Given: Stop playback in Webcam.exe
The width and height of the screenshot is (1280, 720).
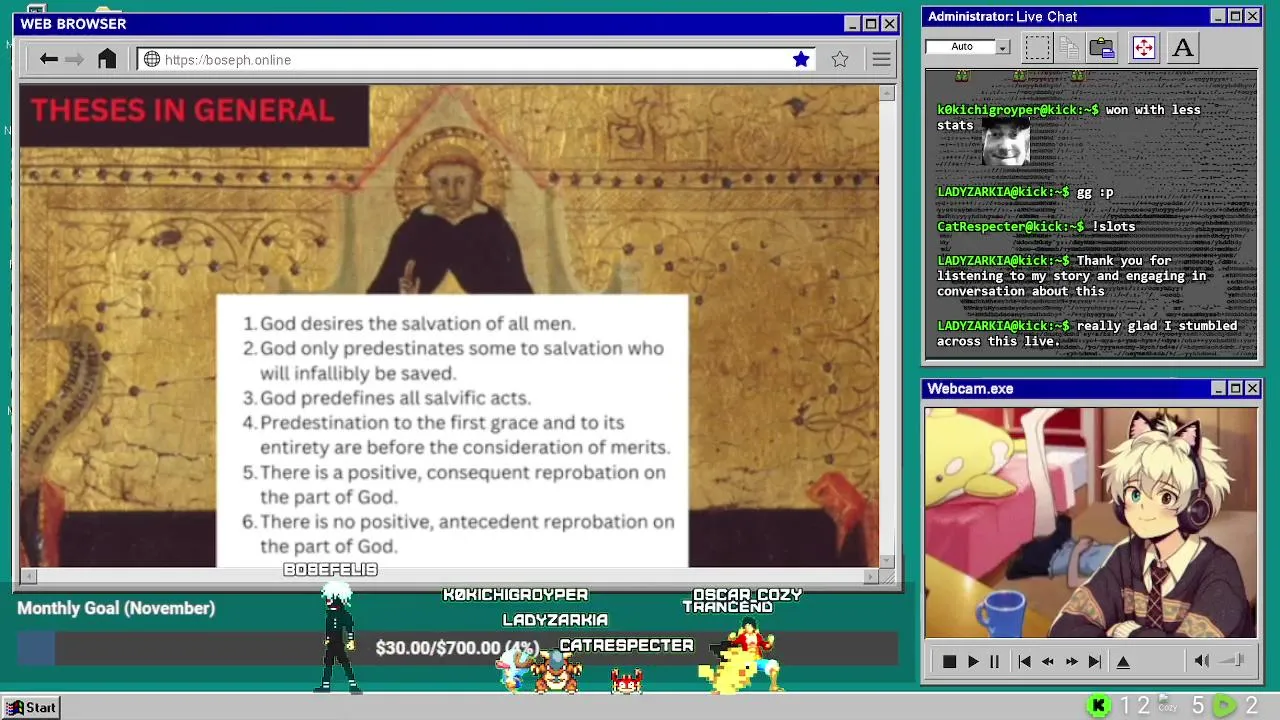Looking at the screenshot, I should [949, 662].
